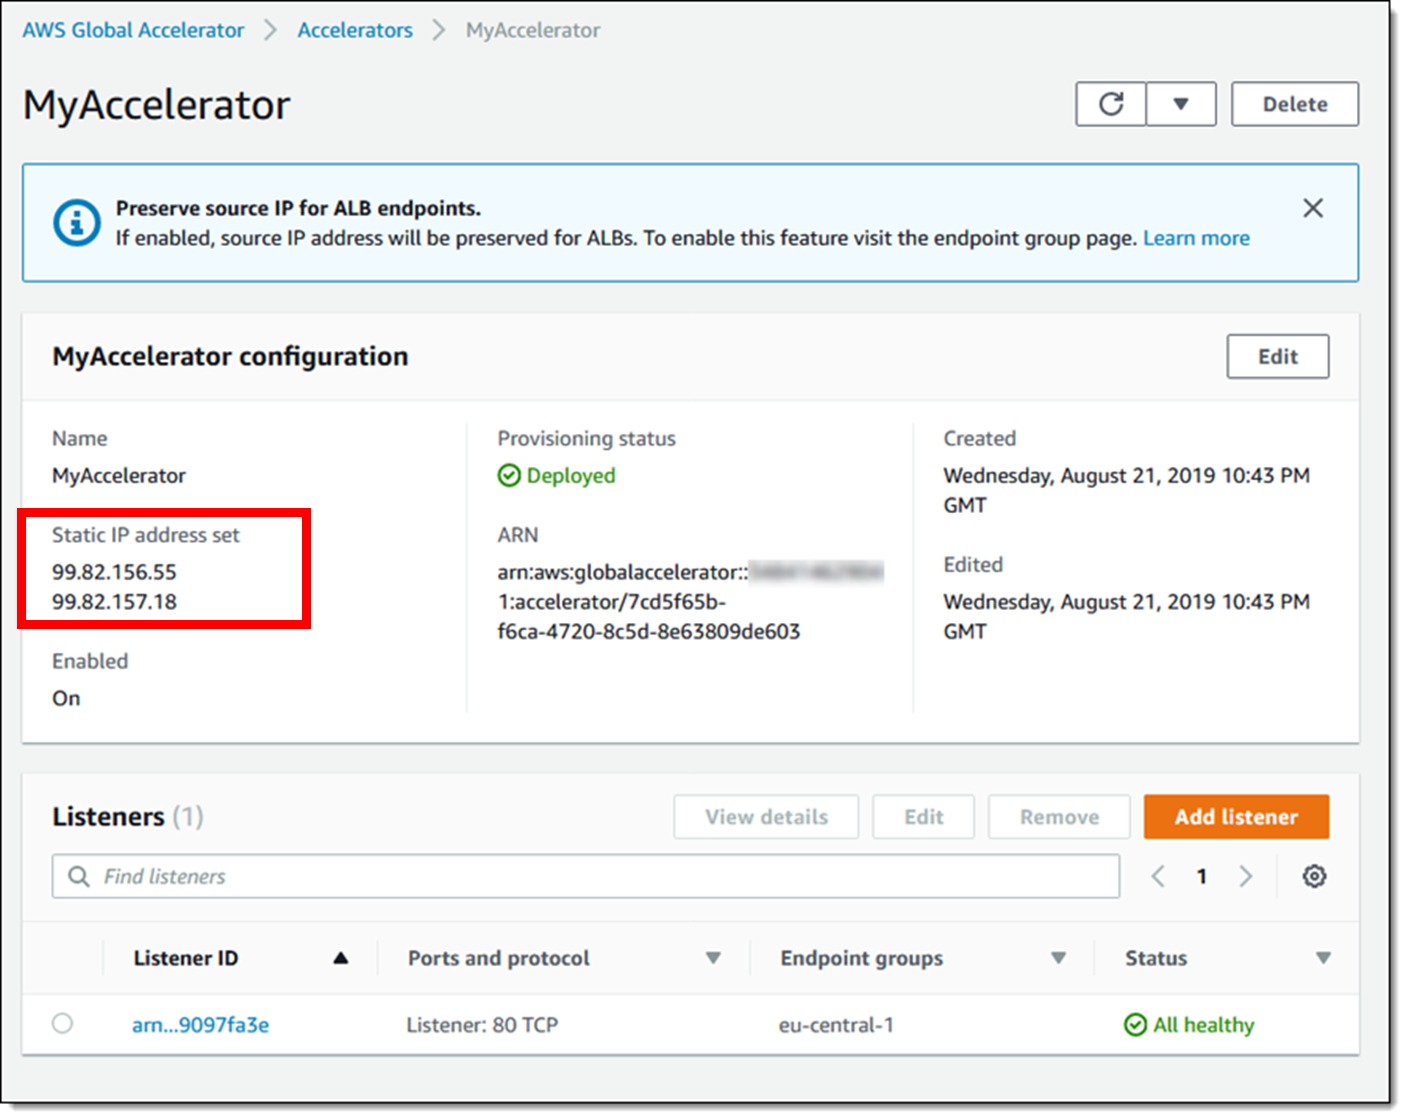Click the Deployed status check icon
1406x1119 pixels.
click(509, 475)
